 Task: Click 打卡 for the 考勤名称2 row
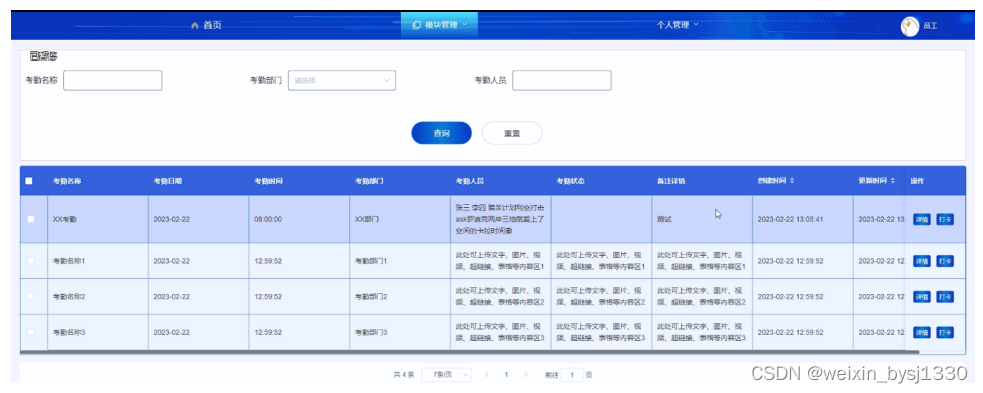(945, 296)
